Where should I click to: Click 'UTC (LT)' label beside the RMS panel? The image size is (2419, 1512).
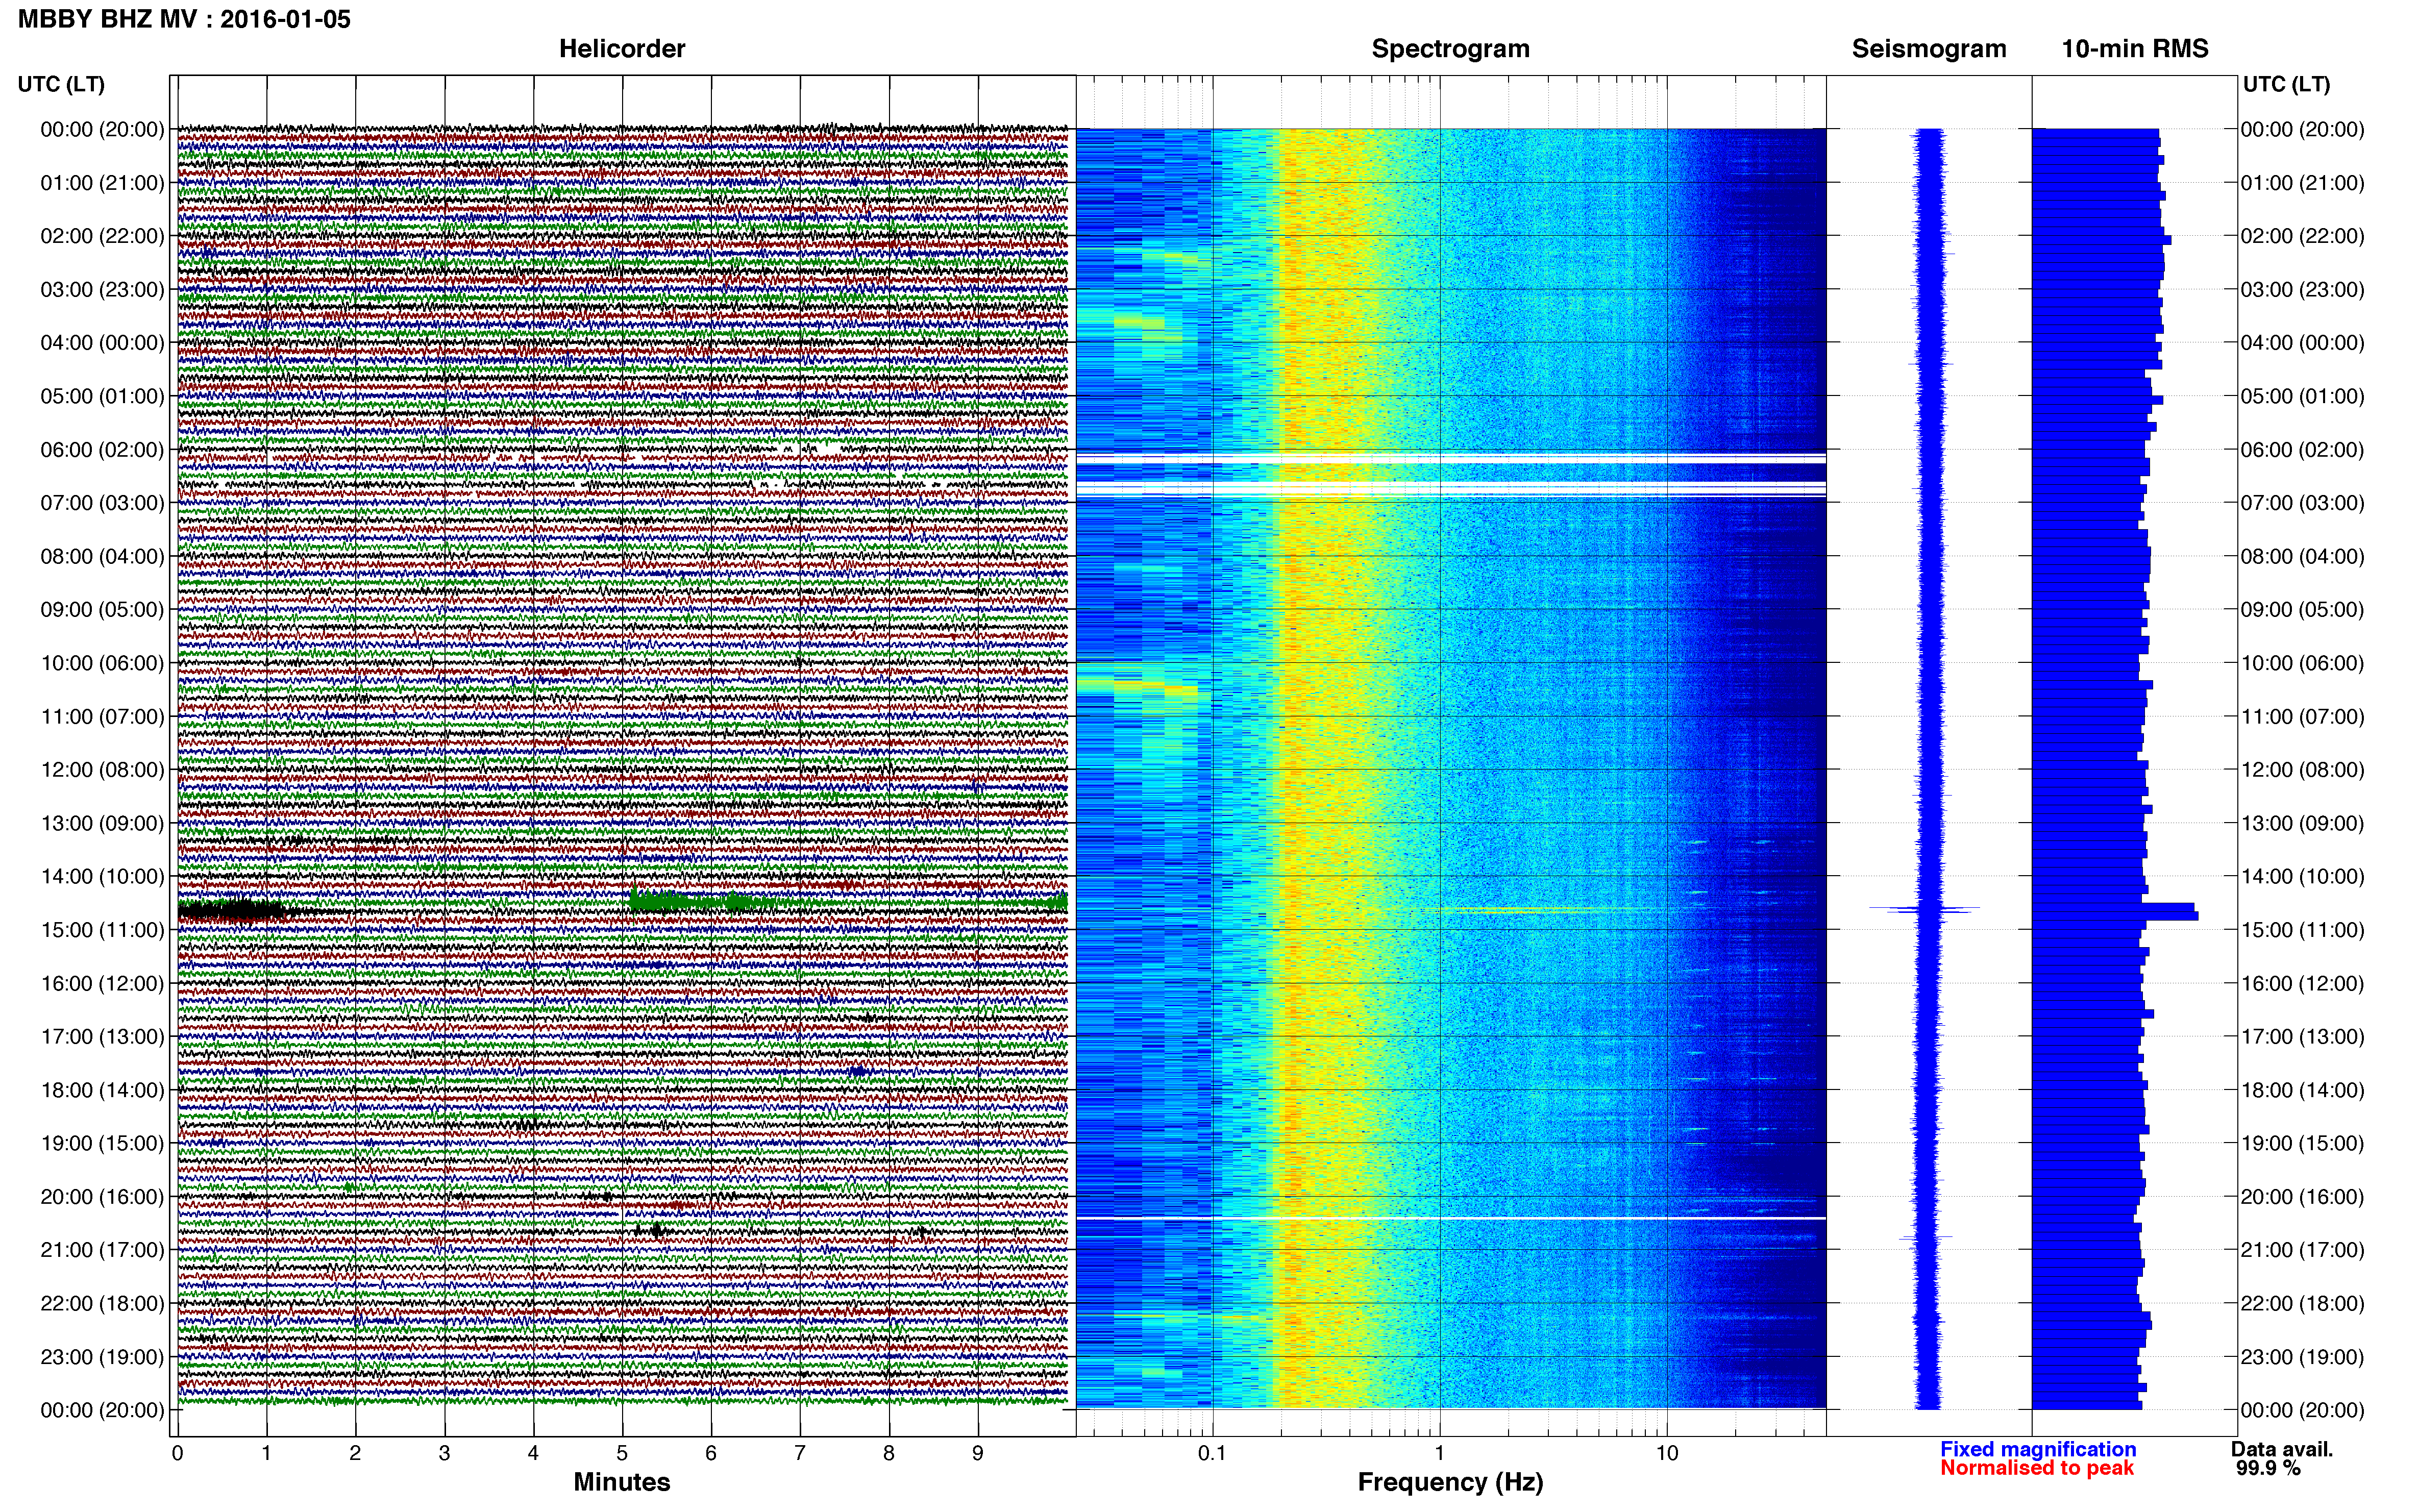tap(2286, 84)
